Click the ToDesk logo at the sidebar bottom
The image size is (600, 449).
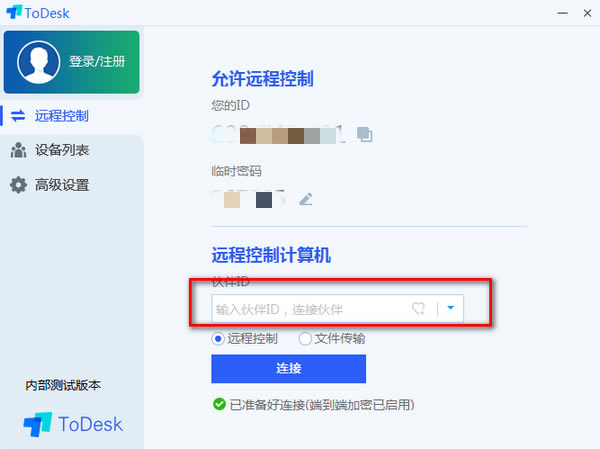tap(73, 424)
